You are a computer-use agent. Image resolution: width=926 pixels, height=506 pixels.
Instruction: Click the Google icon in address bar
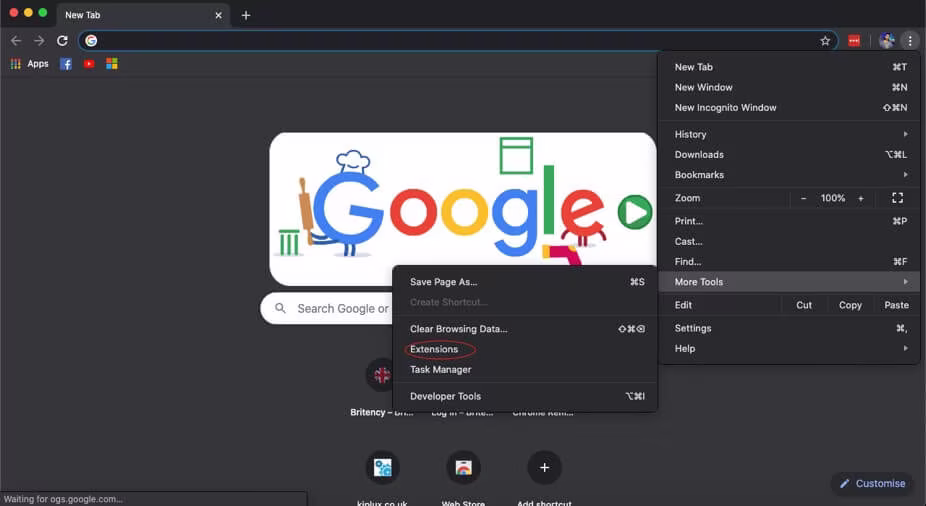[x=91, y=41]
